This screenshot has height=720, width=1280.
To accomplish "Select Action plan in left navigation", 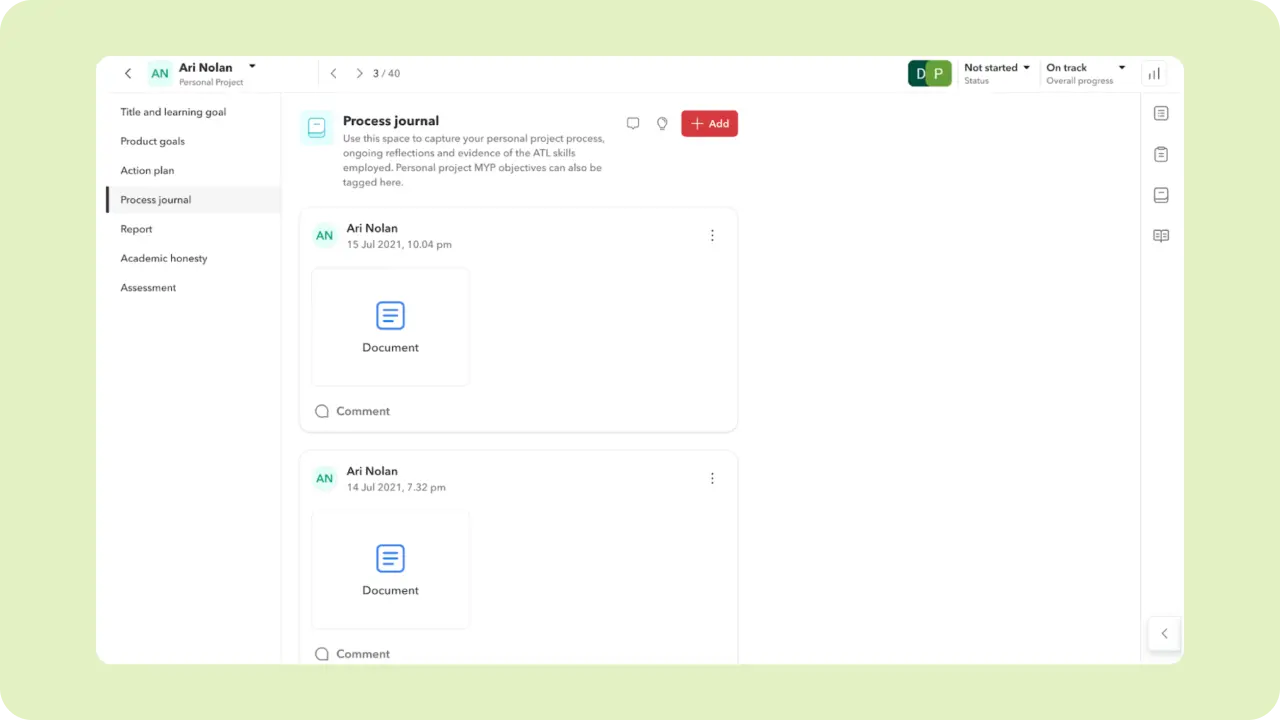I will tap(147, 171).
